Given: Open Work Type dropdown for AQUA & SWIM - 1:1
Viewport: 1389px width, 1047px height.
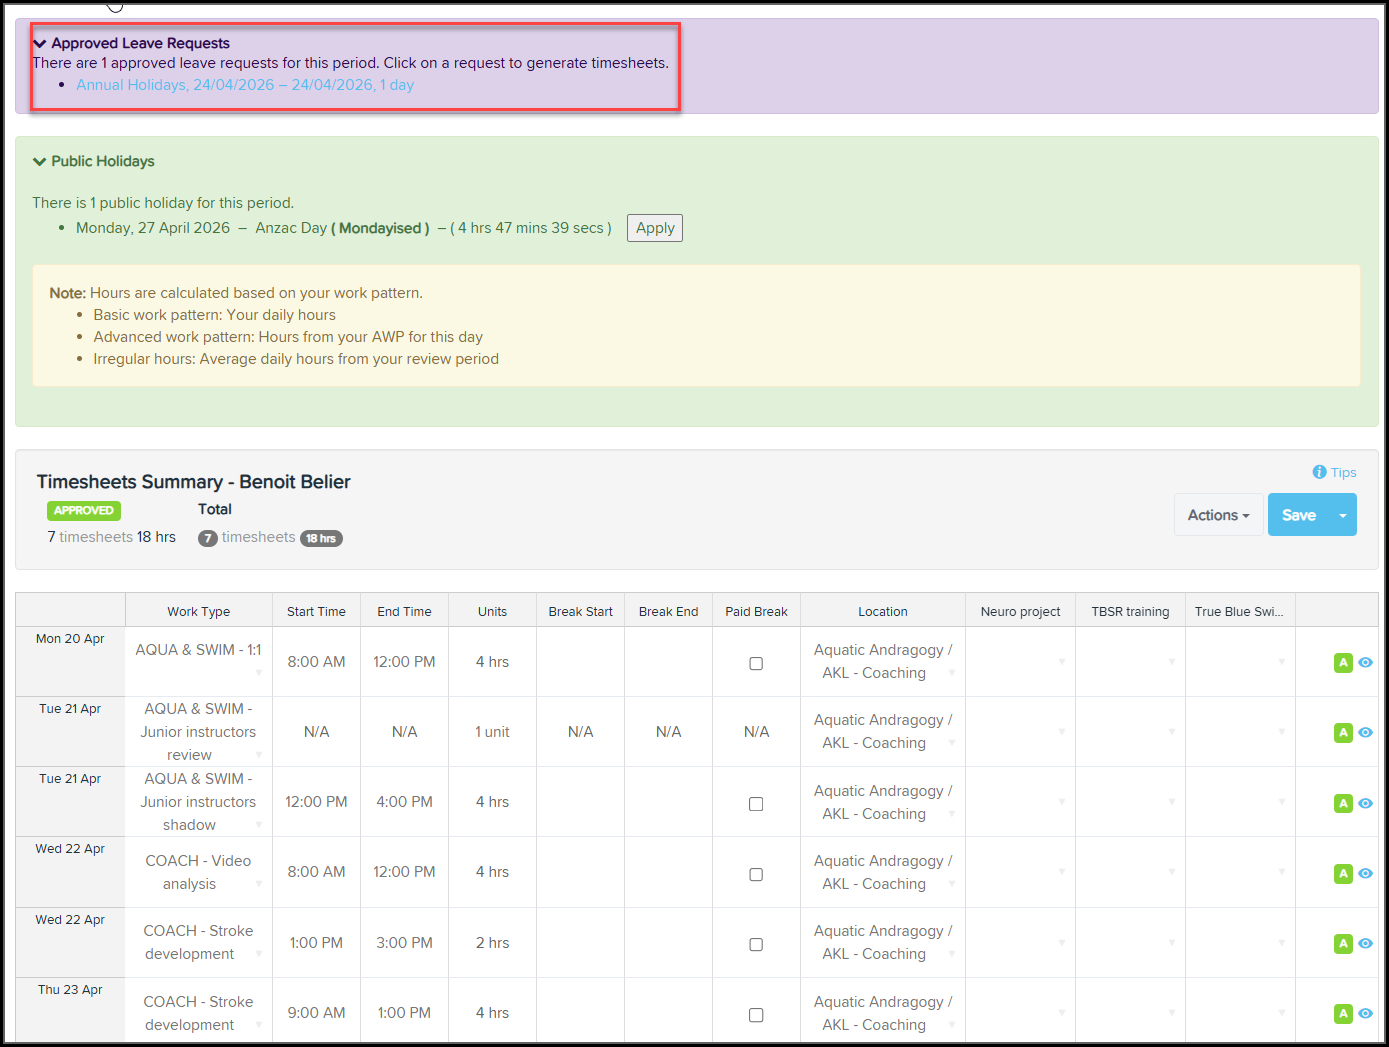Looking at the screenshot, I should pyautogui.click(x=259, y=673).
